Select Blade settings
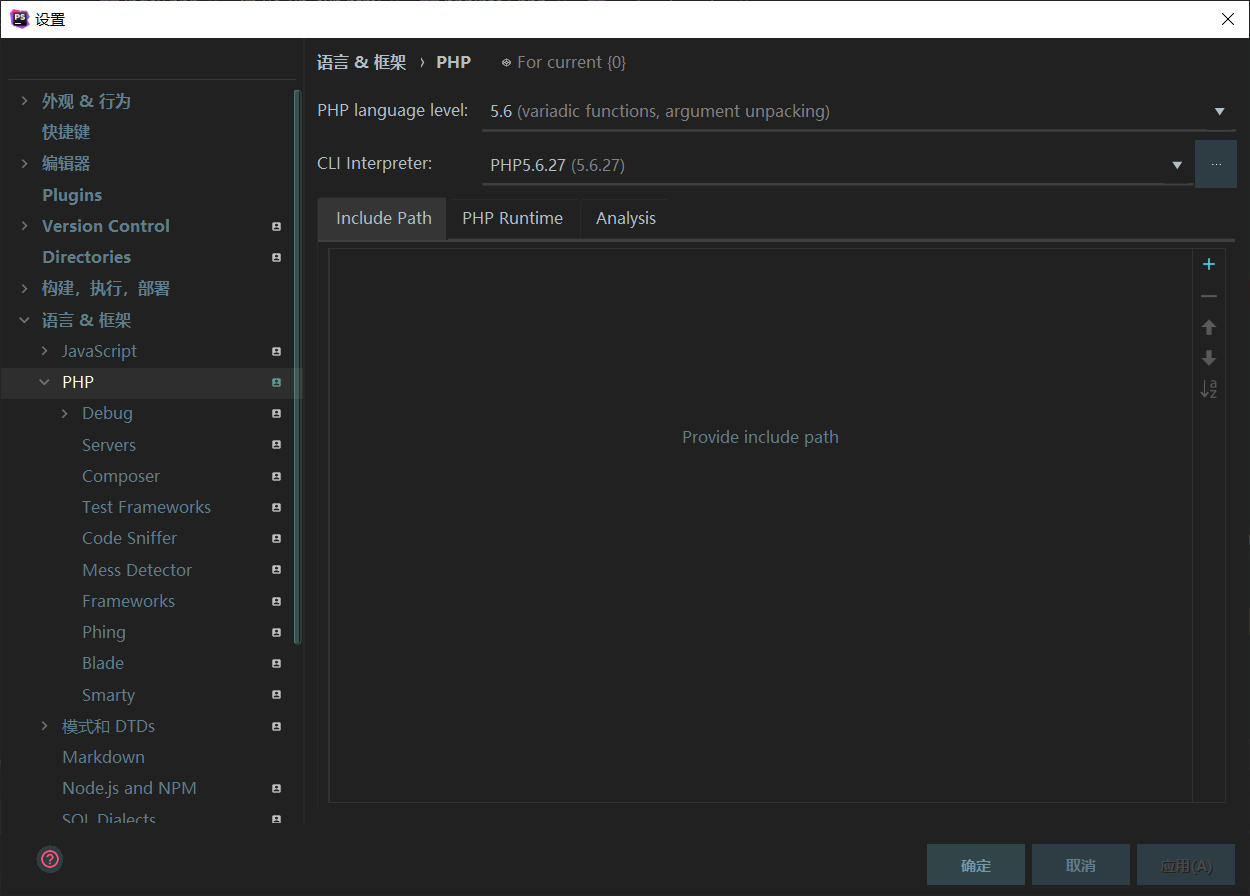Viewport: 1250px width, 896px height. click(x=103, y=663)
